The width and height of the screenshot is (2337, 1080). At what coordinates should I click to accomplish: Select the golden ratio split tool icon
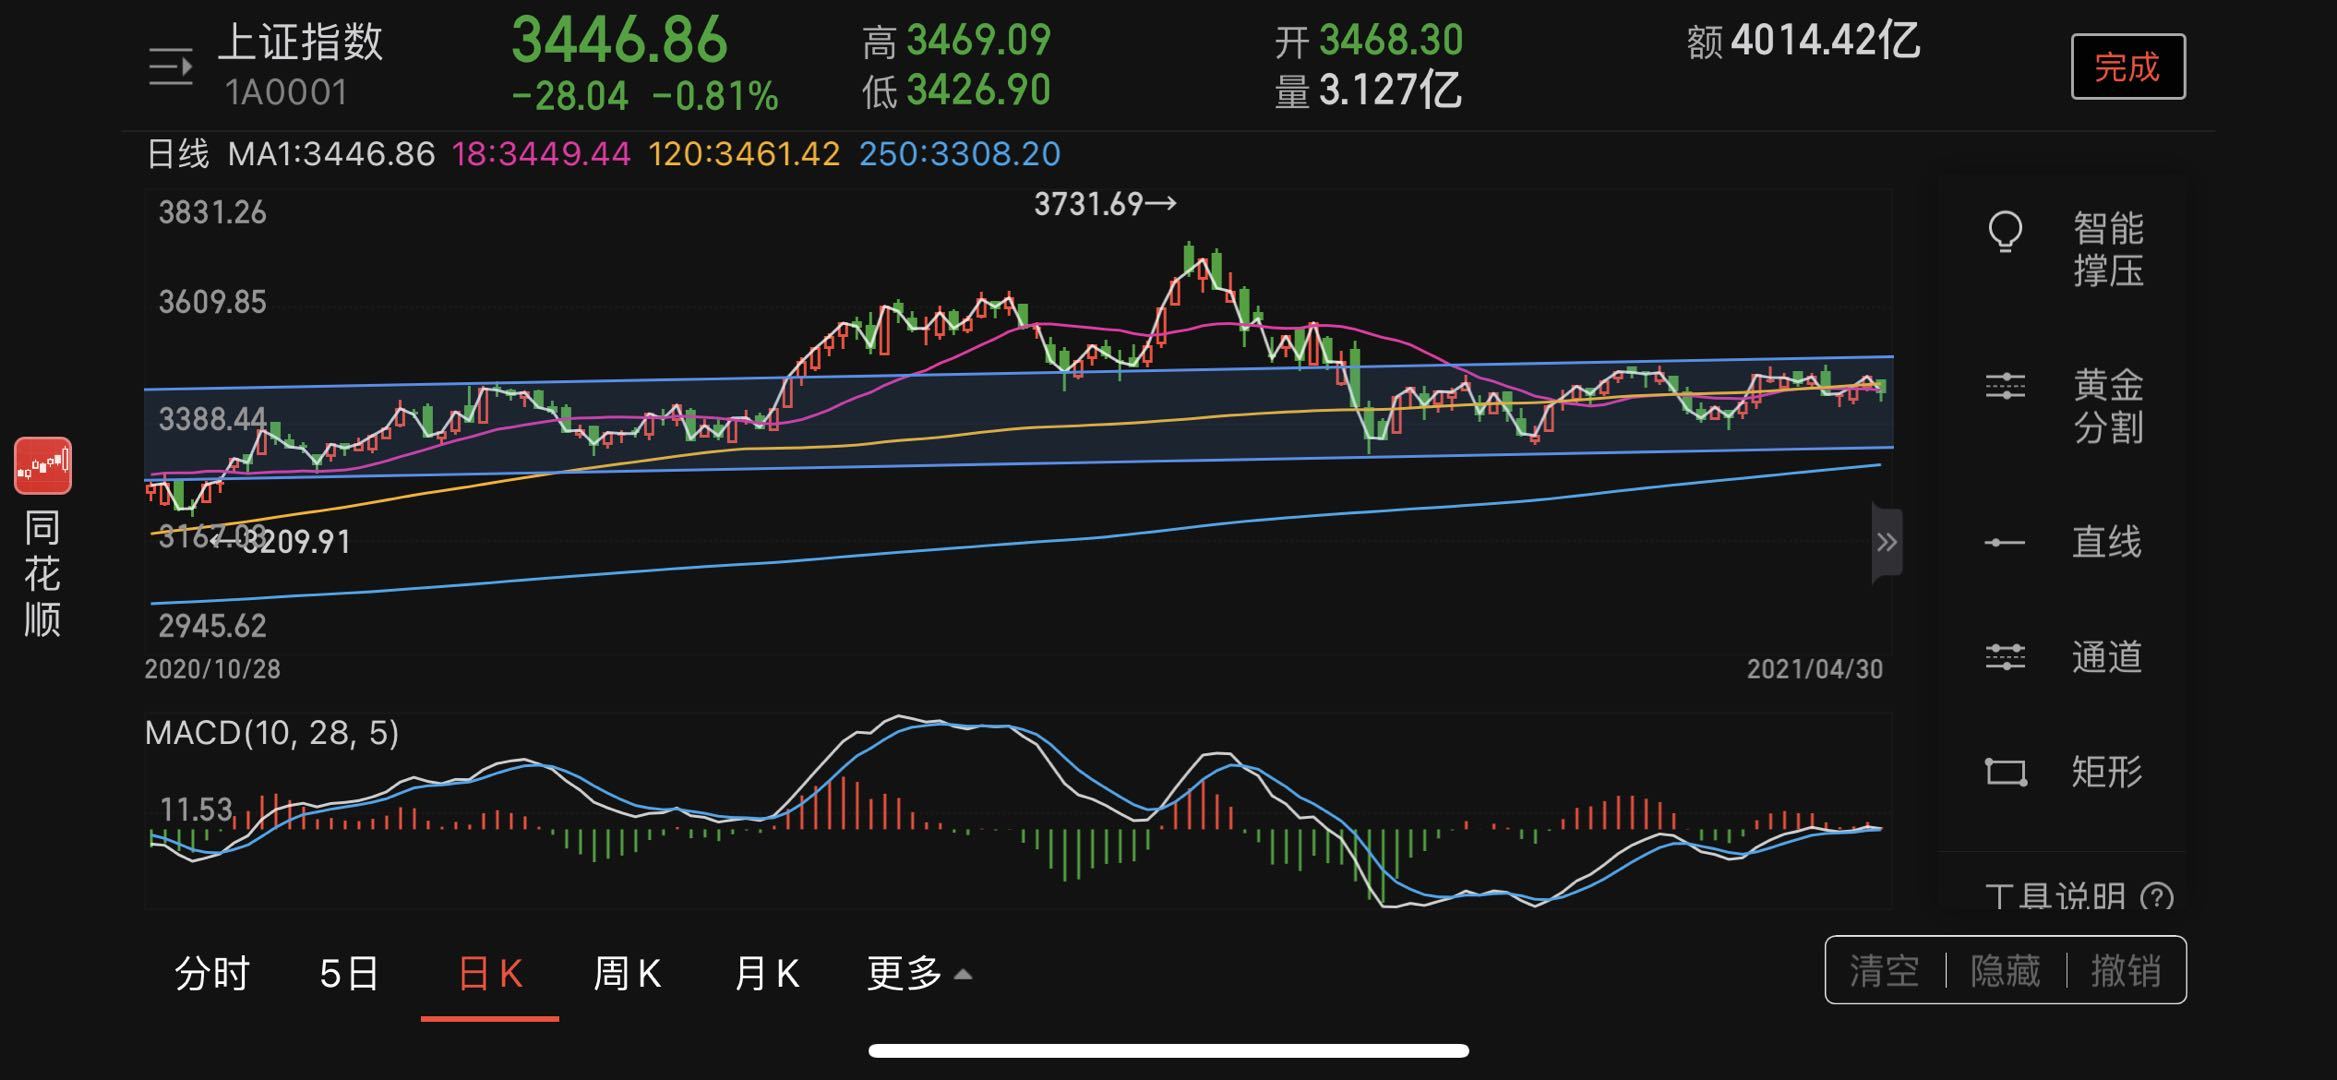tap(2005, 387)
